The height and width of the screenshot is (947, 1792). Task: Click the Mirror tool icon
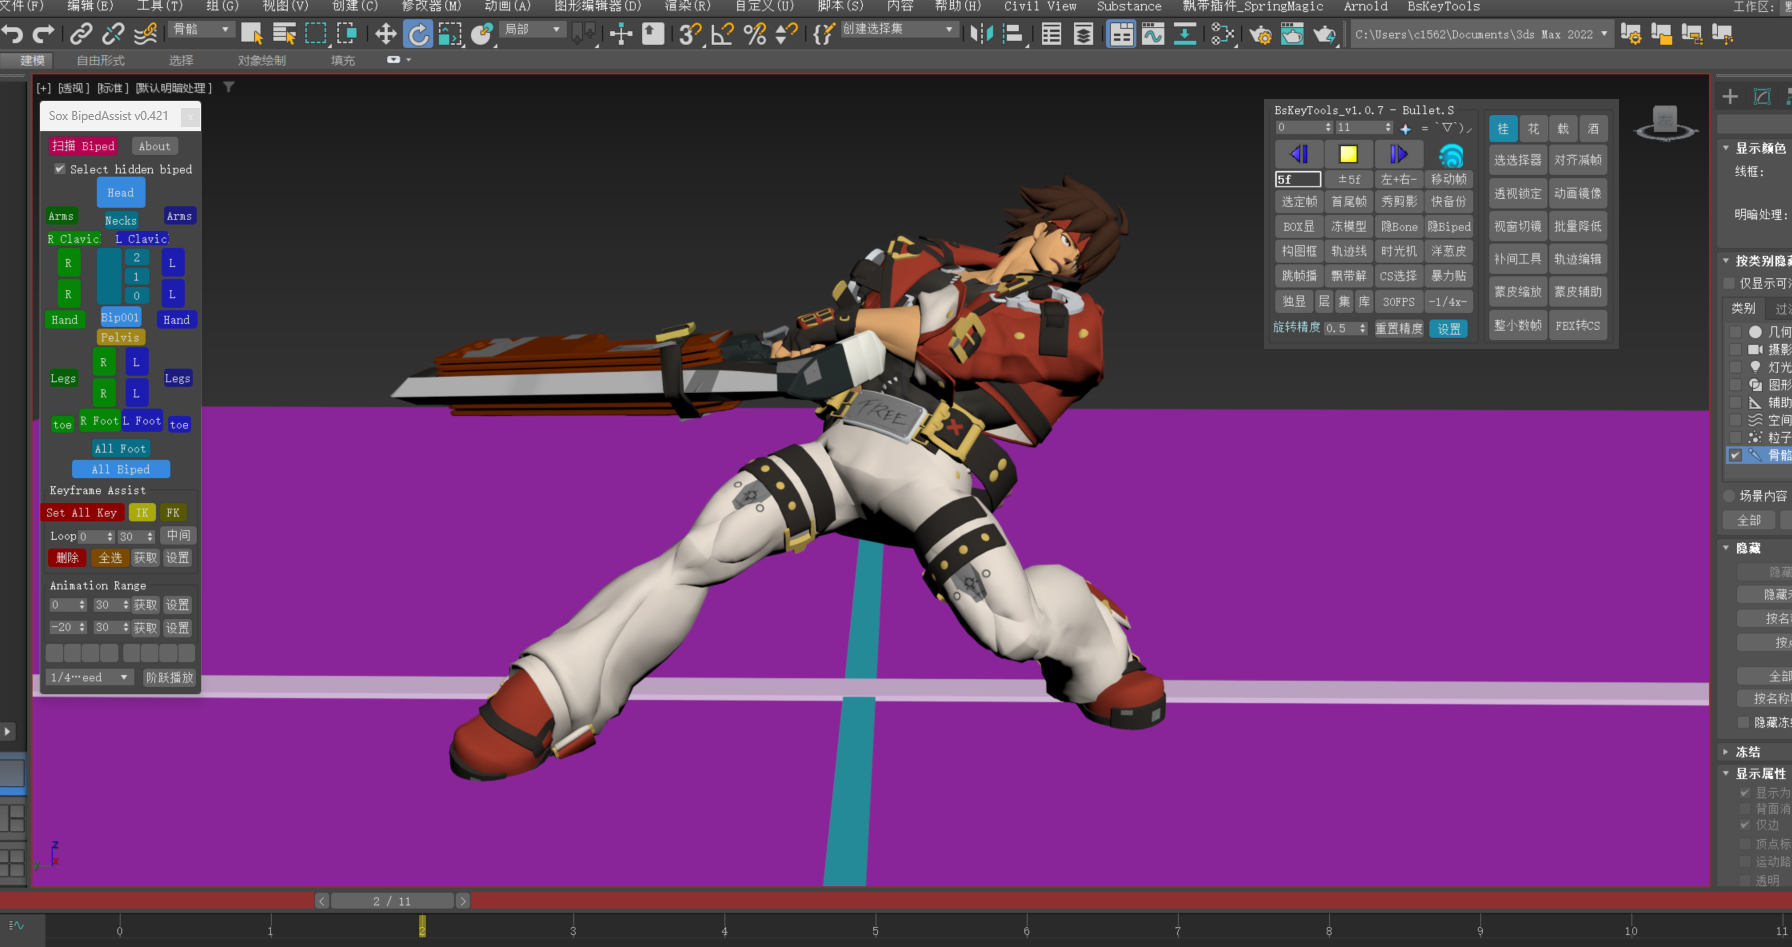click(x=981, y=34)
